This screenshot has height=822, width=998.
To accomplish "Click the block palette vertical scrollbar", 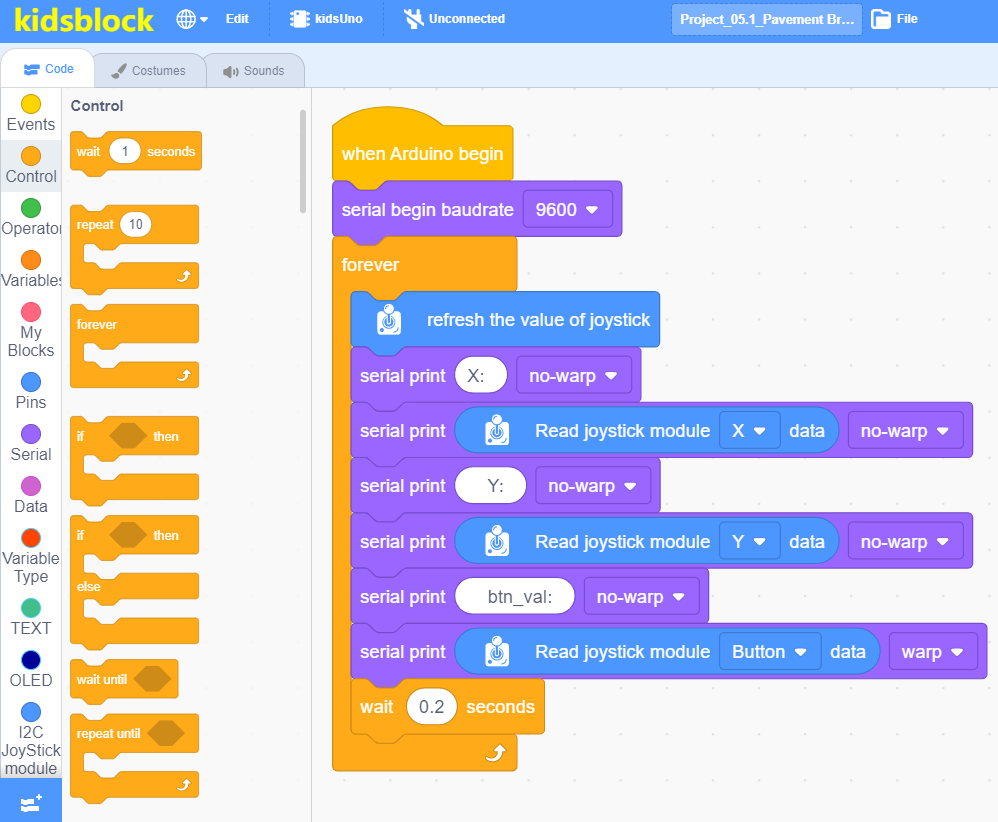I will 303,162.
